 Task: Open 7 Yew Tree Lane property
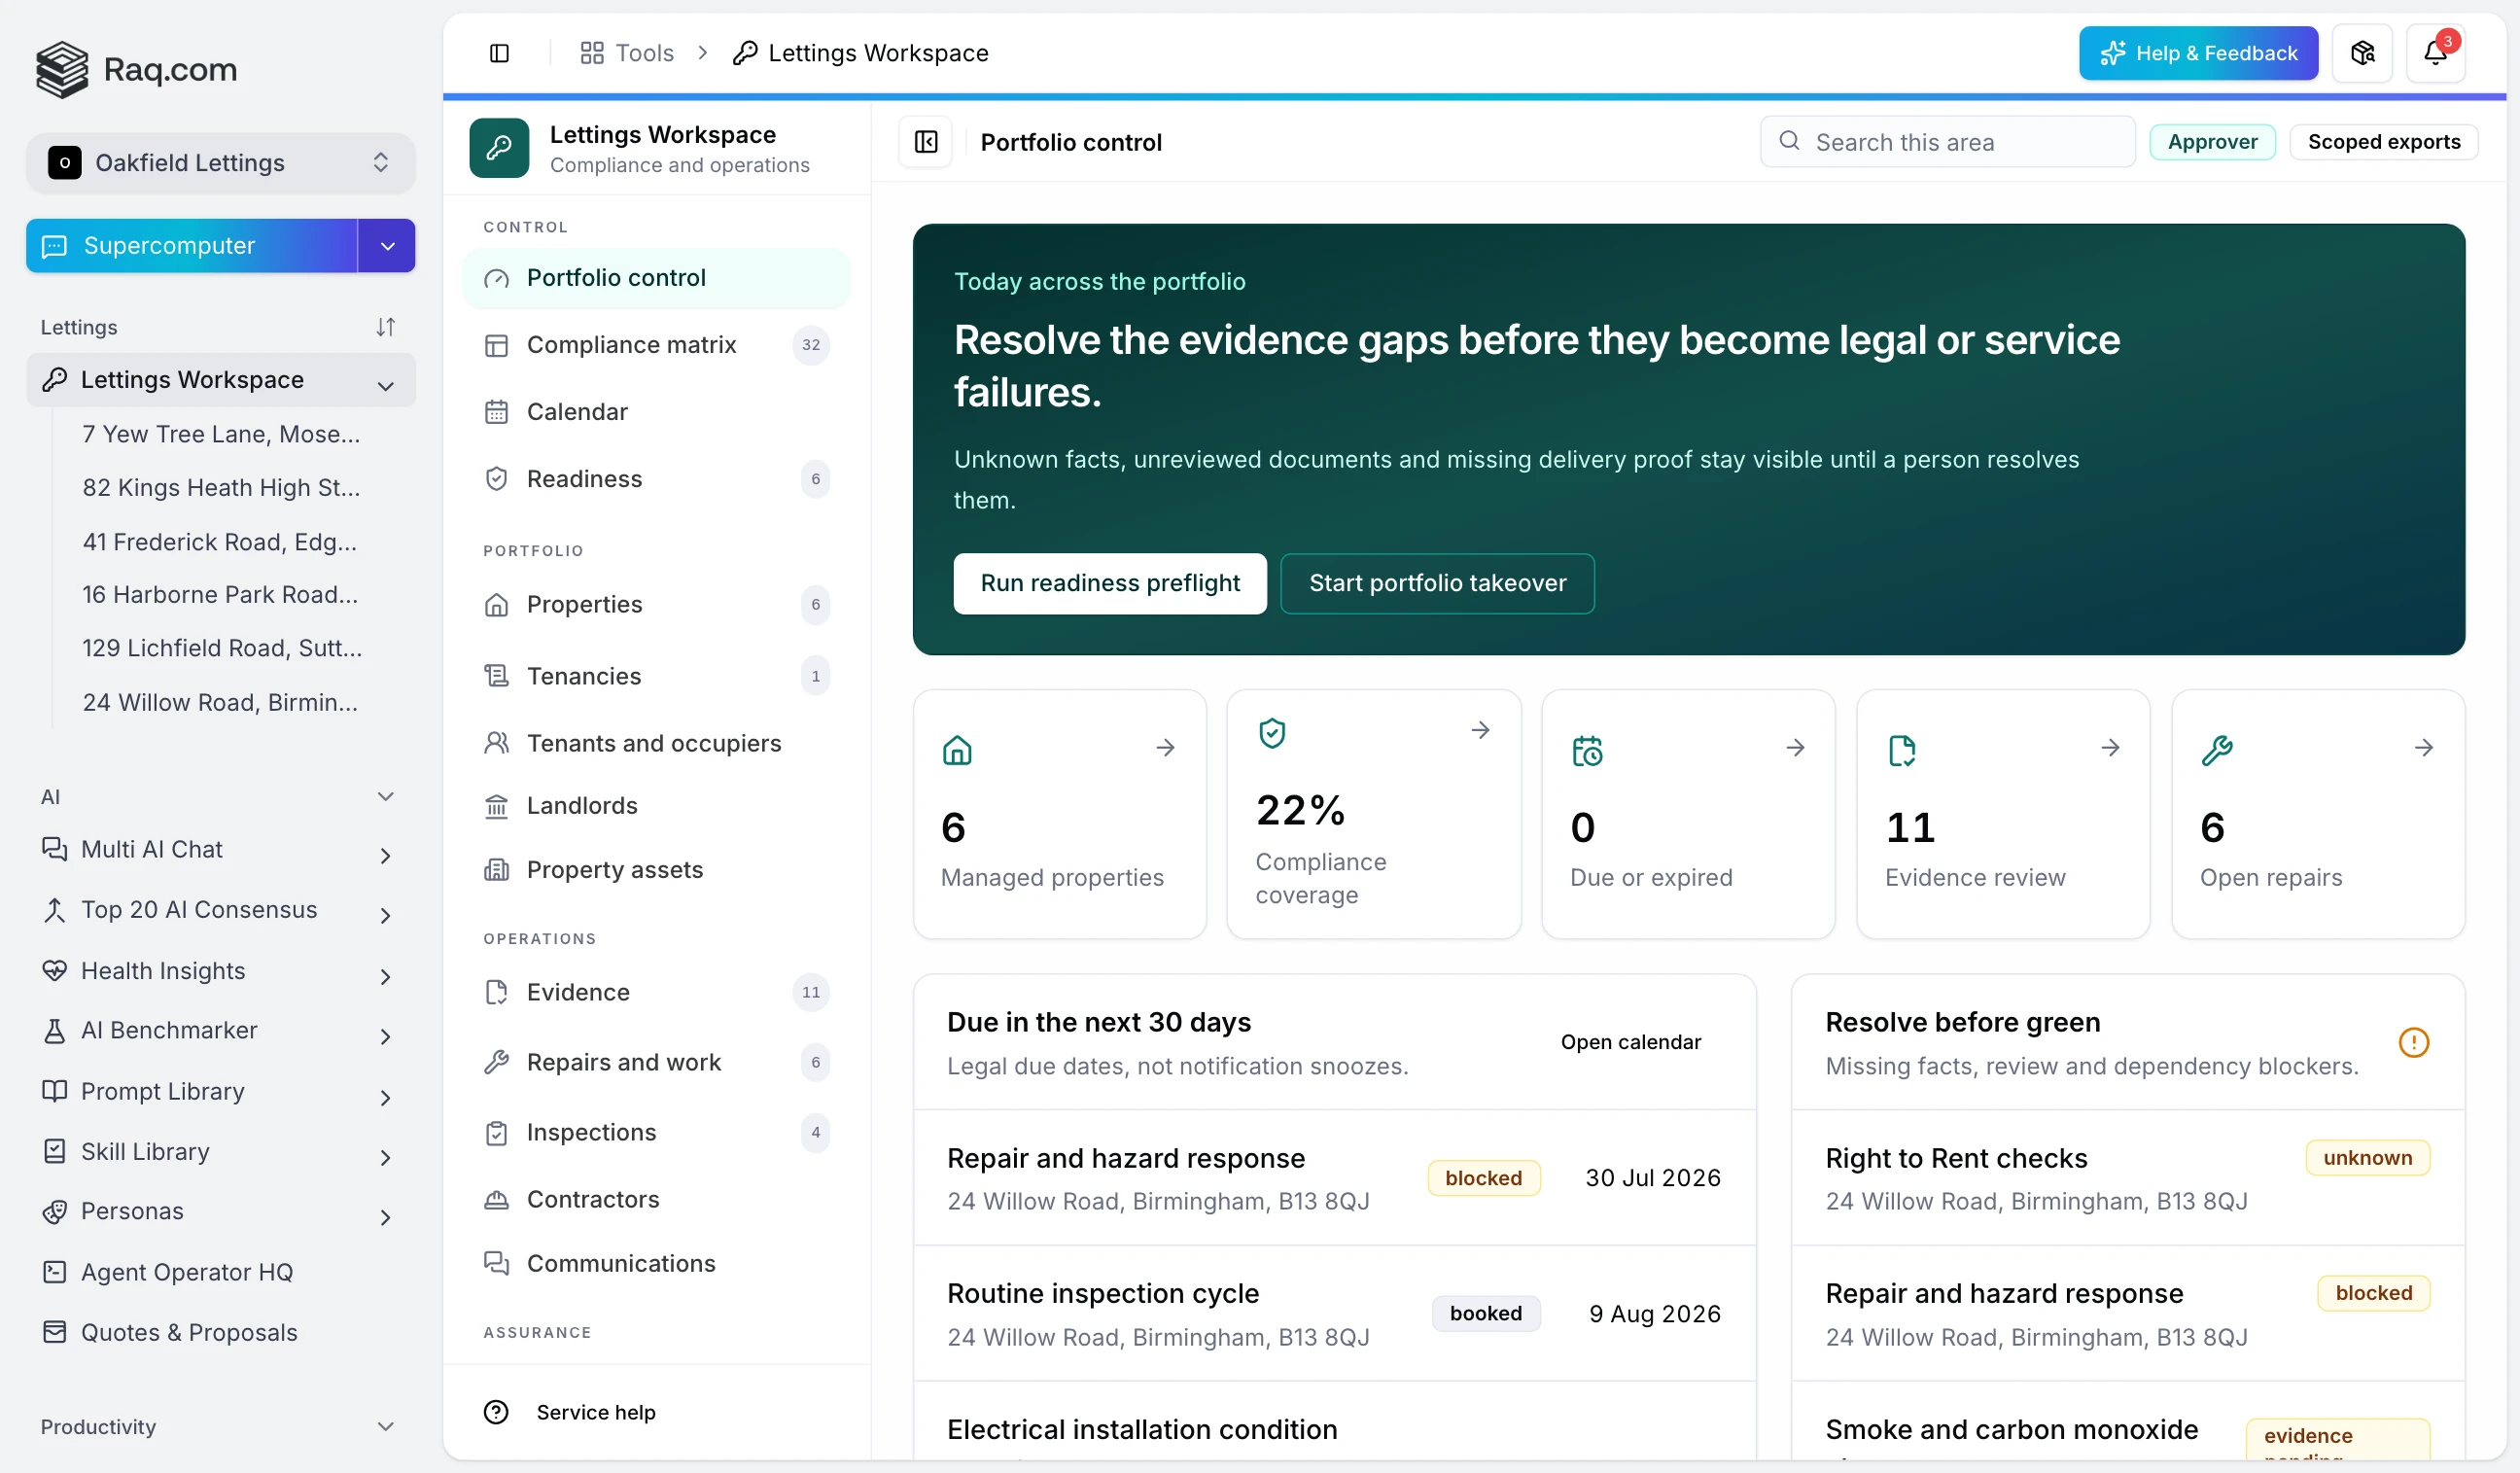tap(221, 434)
